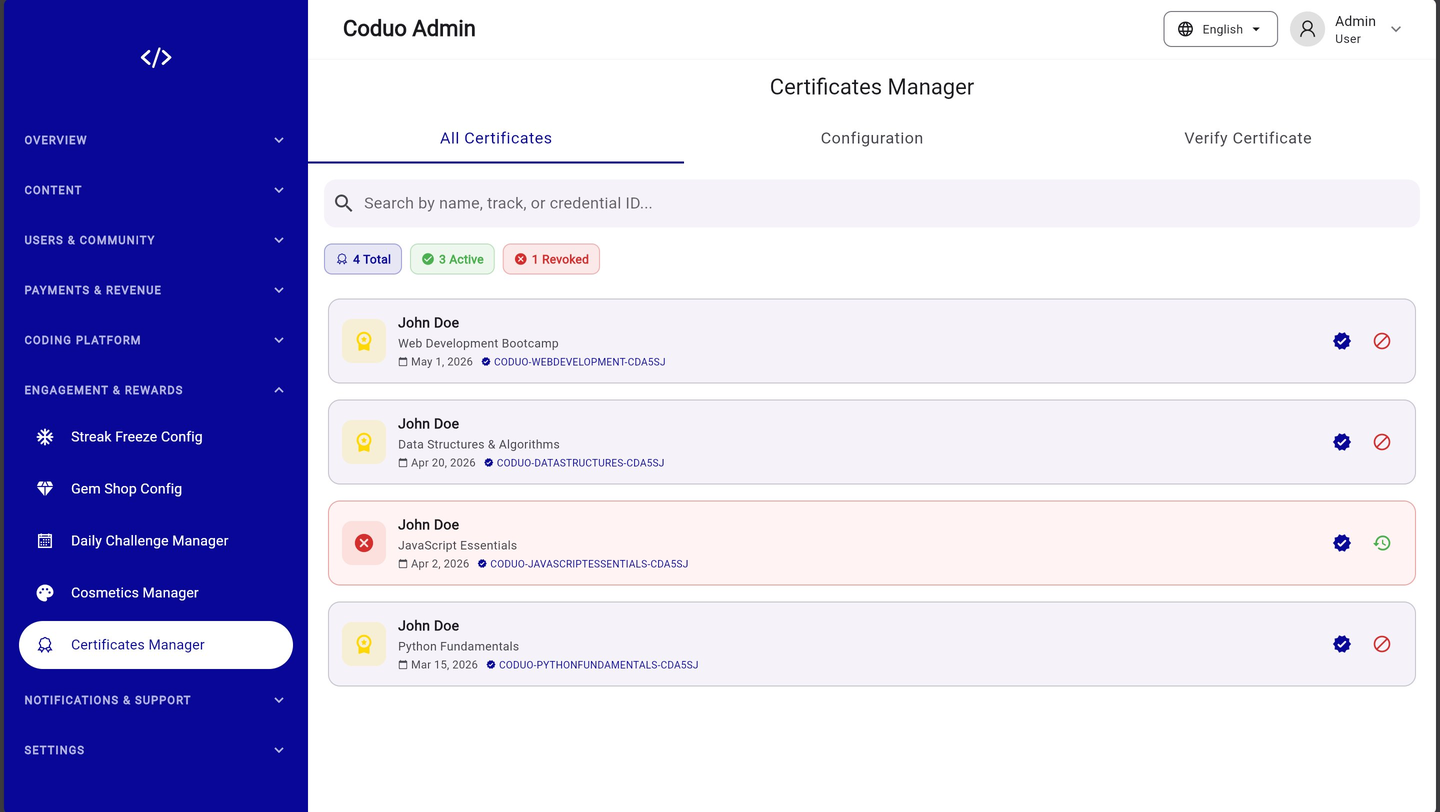Screen dimensions: 1440x812
Task: Verify the JavaScript Essentials certificate
Action: coord(1342,543)
